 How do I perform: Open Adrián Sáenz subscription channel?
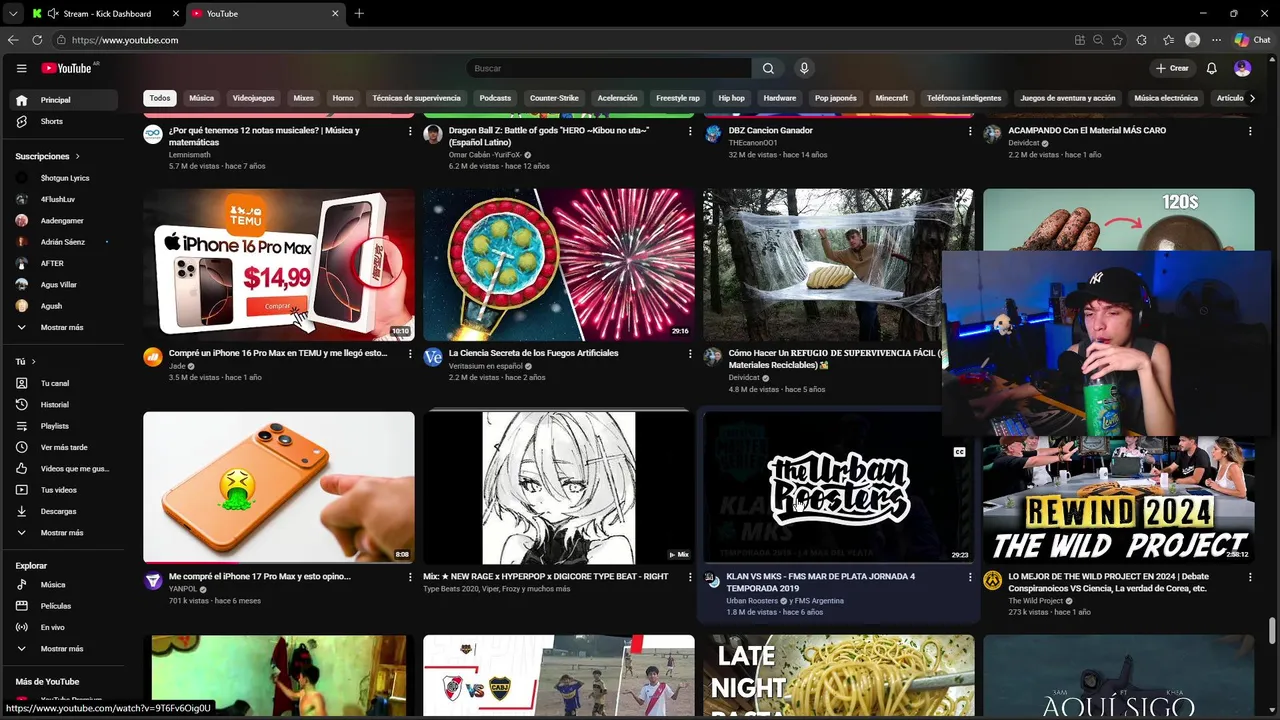point(64,242)
